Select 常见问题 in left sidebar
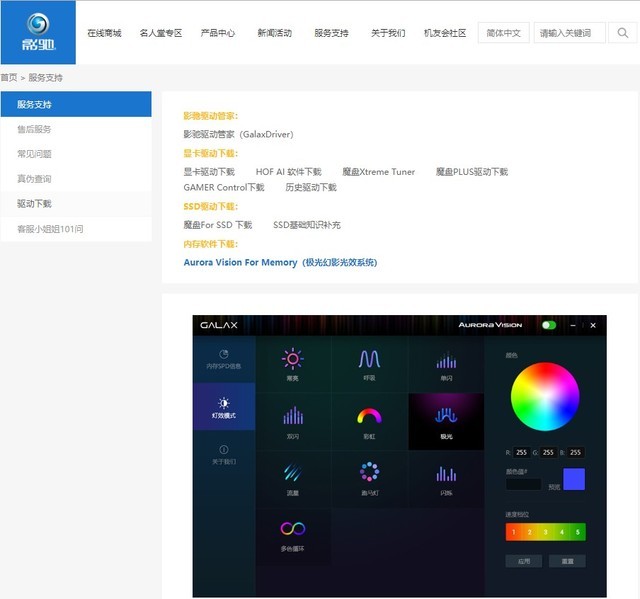The height and width of the screenshot is (599, 640). click(x=76, y=154)
